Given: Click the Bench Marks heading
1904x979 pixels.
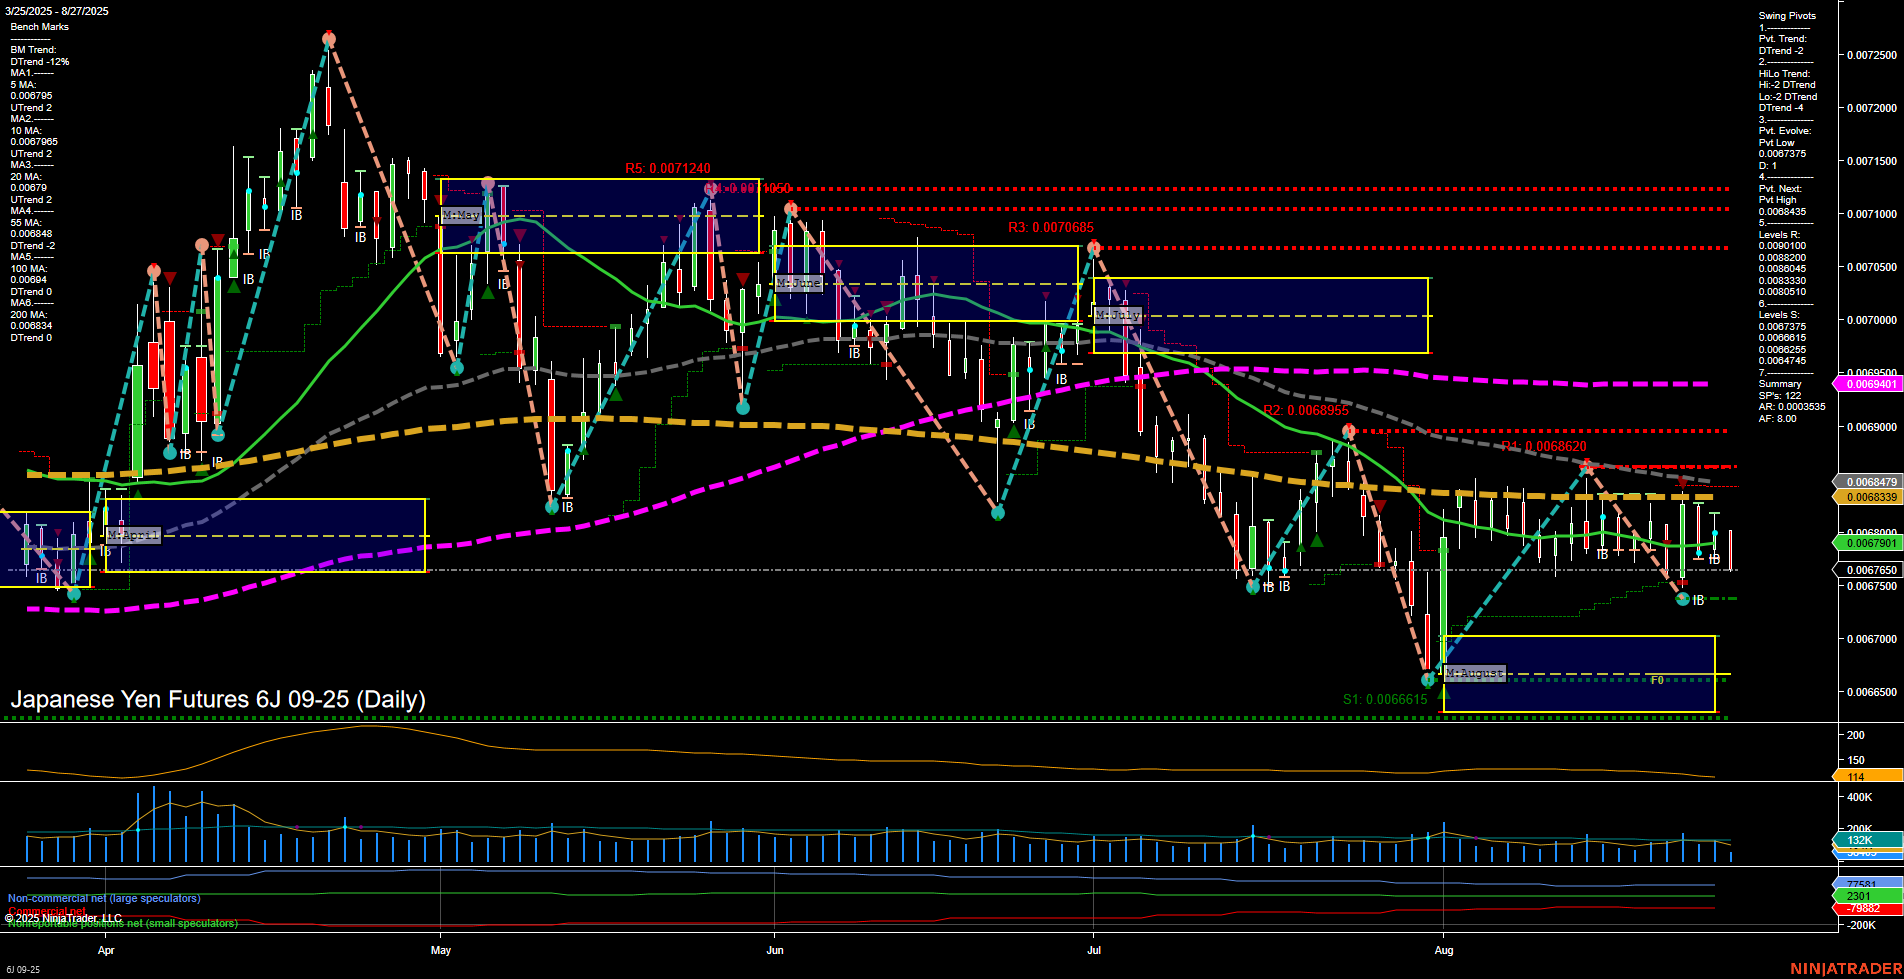Looking at the screenshot, I should [x=40, y=27].
